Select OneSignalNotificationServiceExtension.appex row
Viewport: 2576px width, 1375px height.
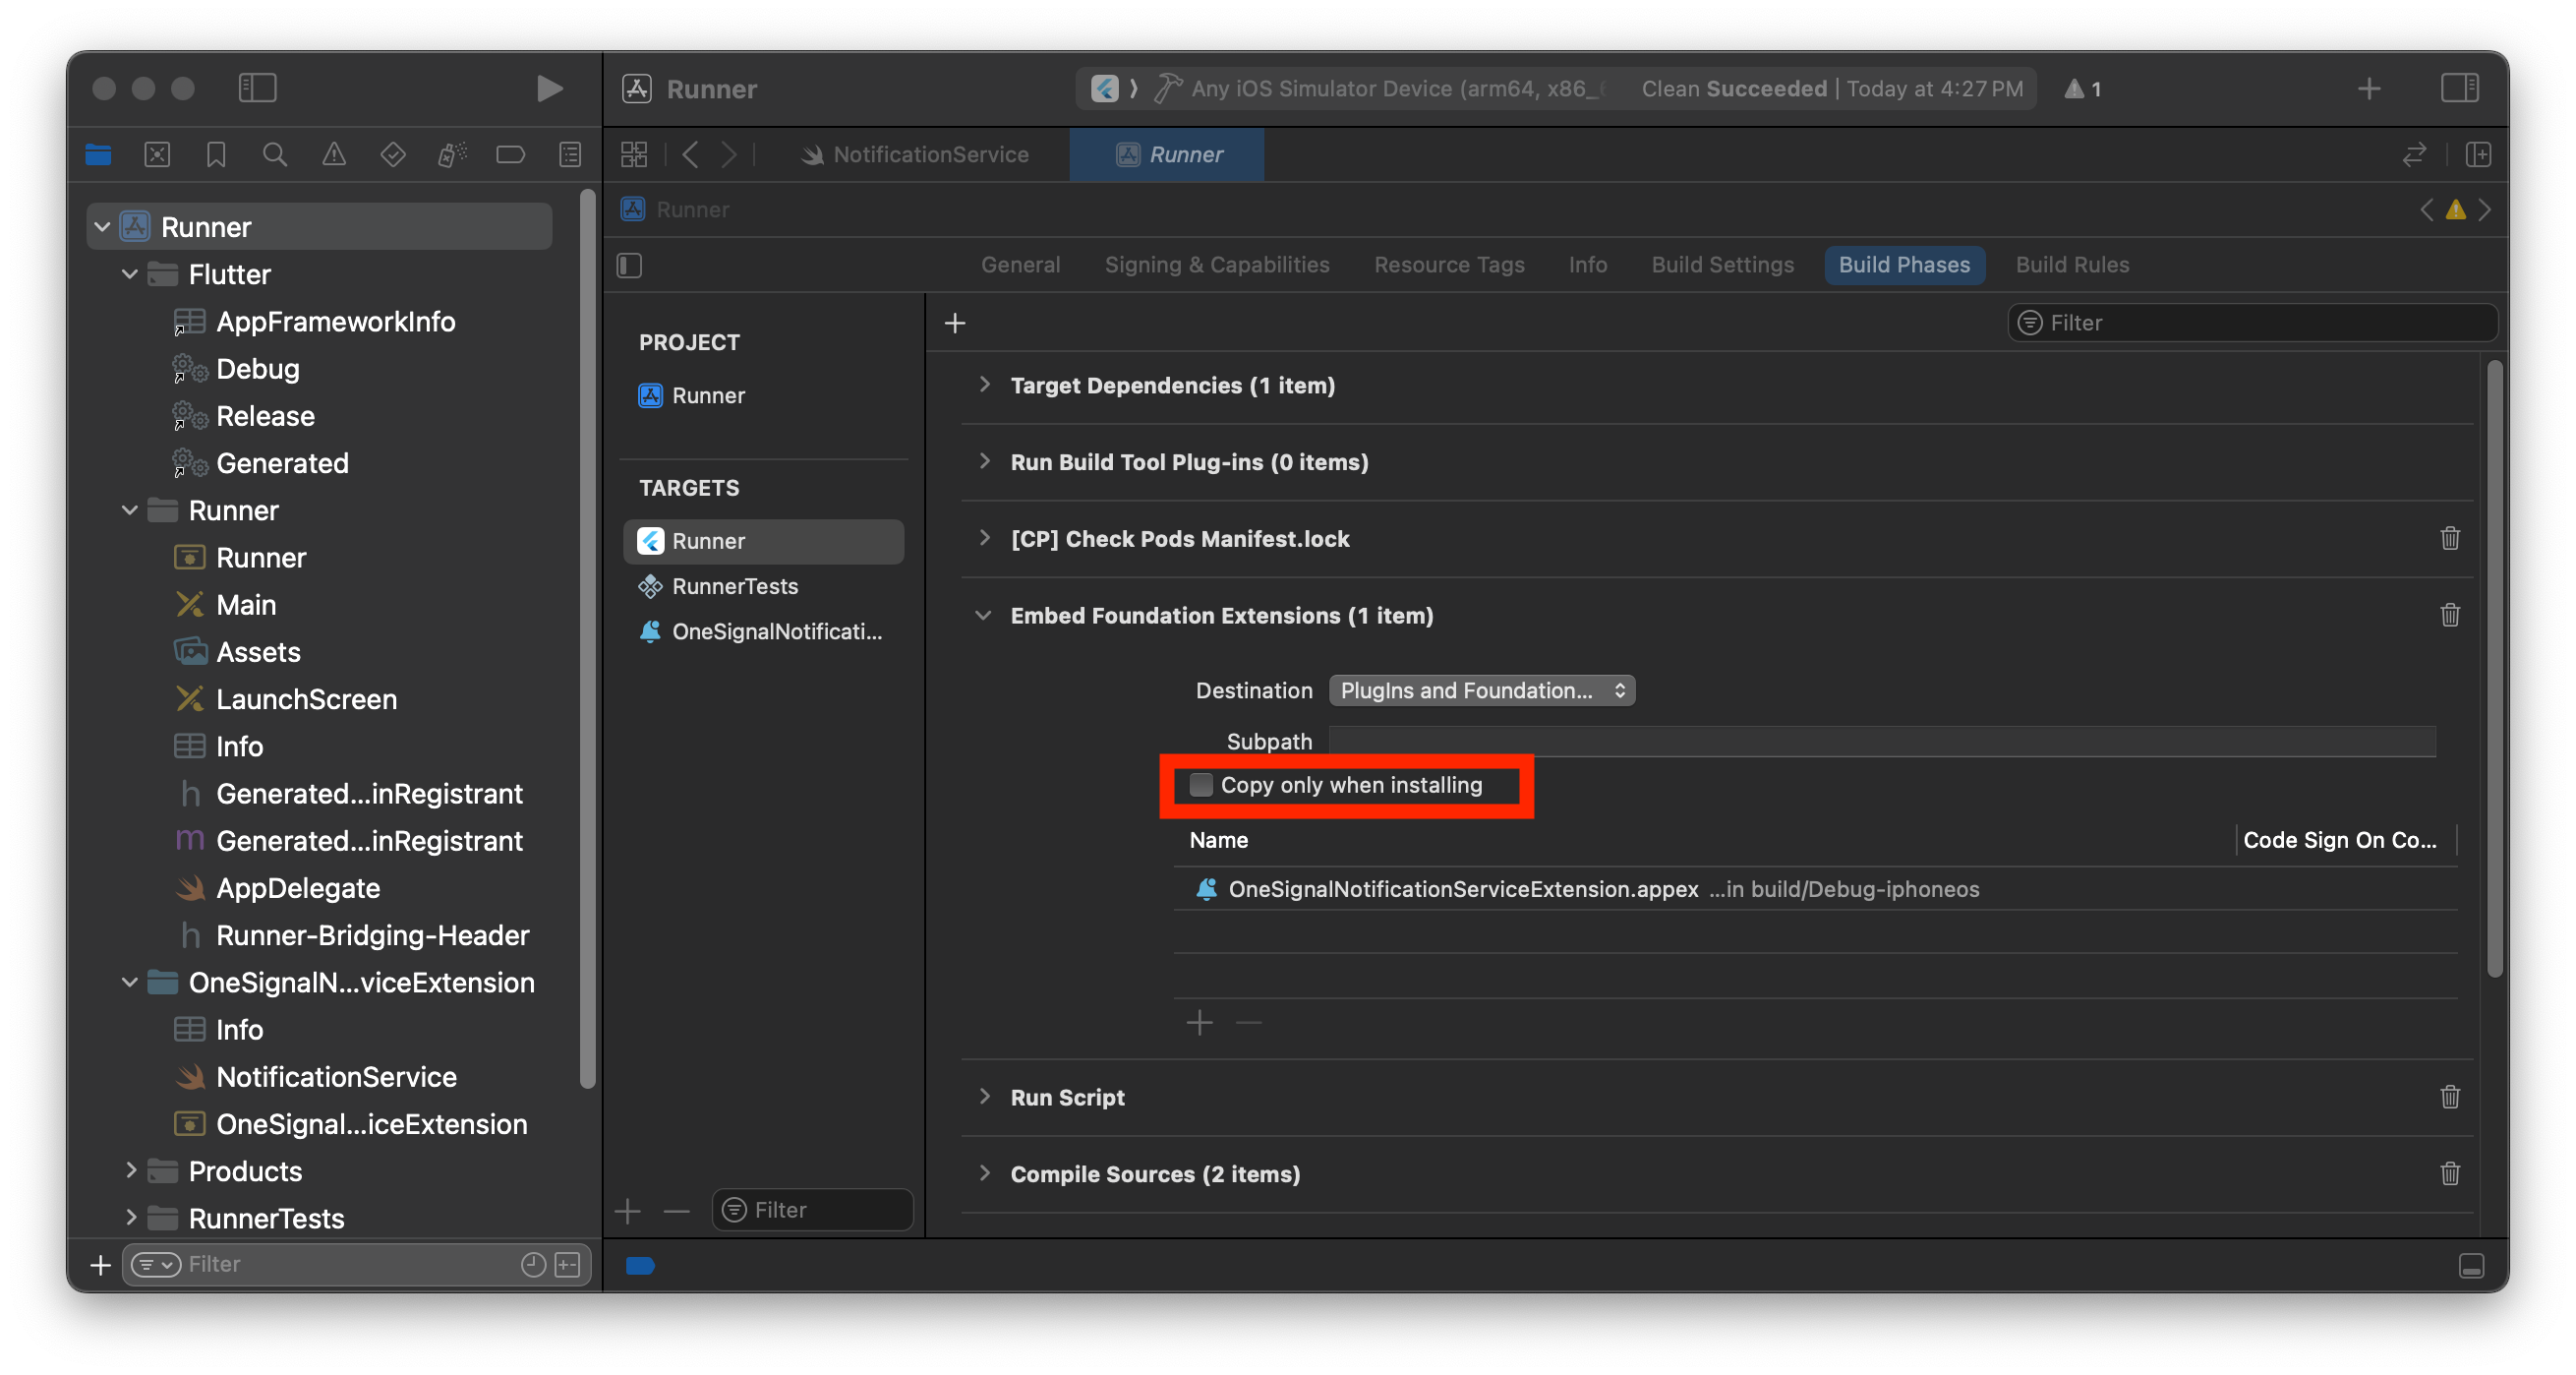pos(1815,889)
